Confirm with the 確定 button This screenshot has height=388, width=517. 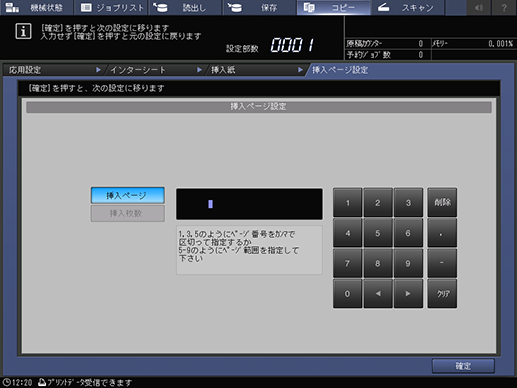coord(463,366)
